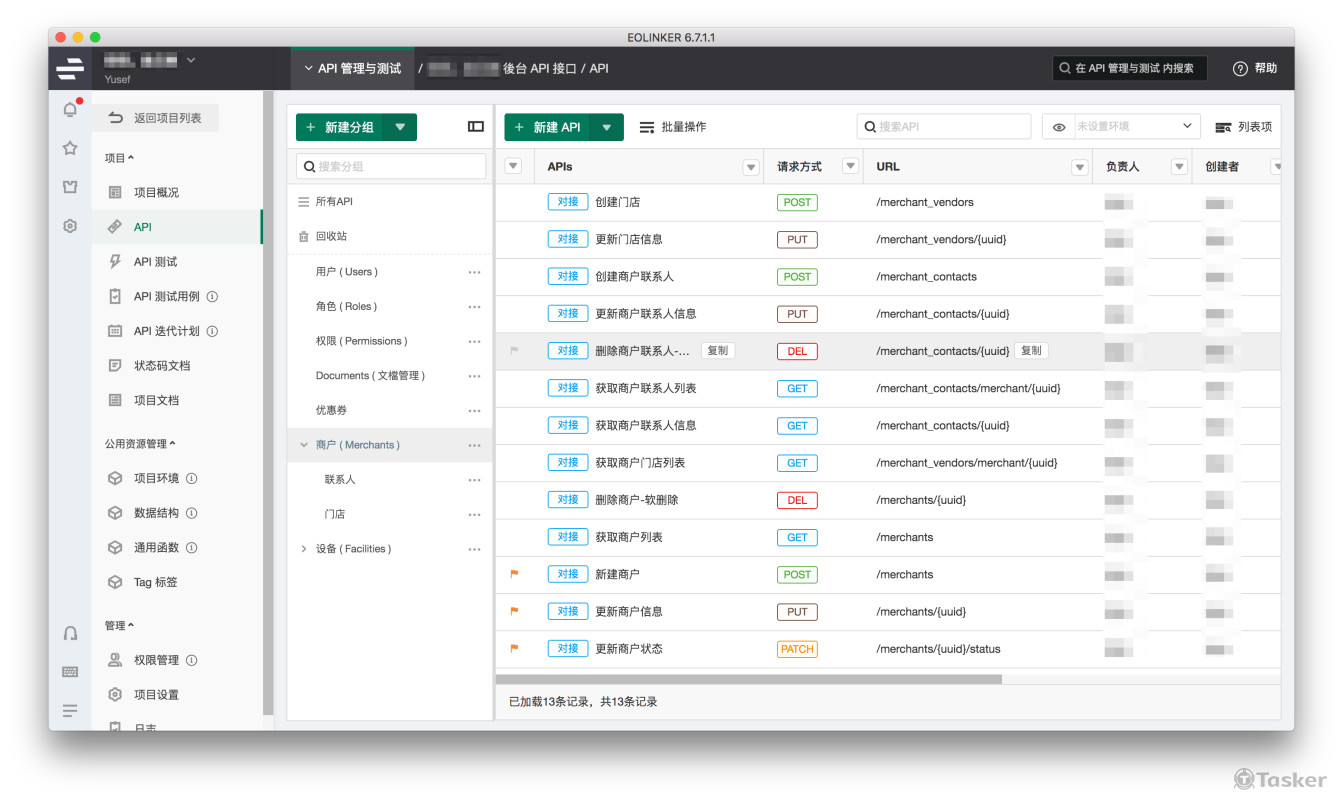The height and width of the screenshot is (800, 1343).
Task: Click the 新建分组 button
Action: pos(340,127)
